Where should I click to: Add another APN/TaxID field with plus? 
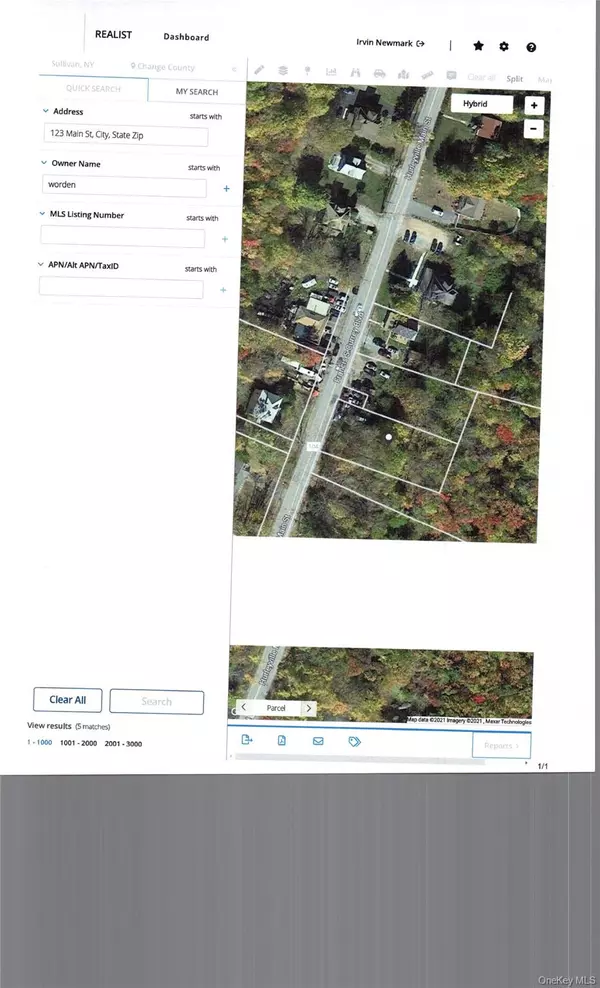[x=222, y=290]
